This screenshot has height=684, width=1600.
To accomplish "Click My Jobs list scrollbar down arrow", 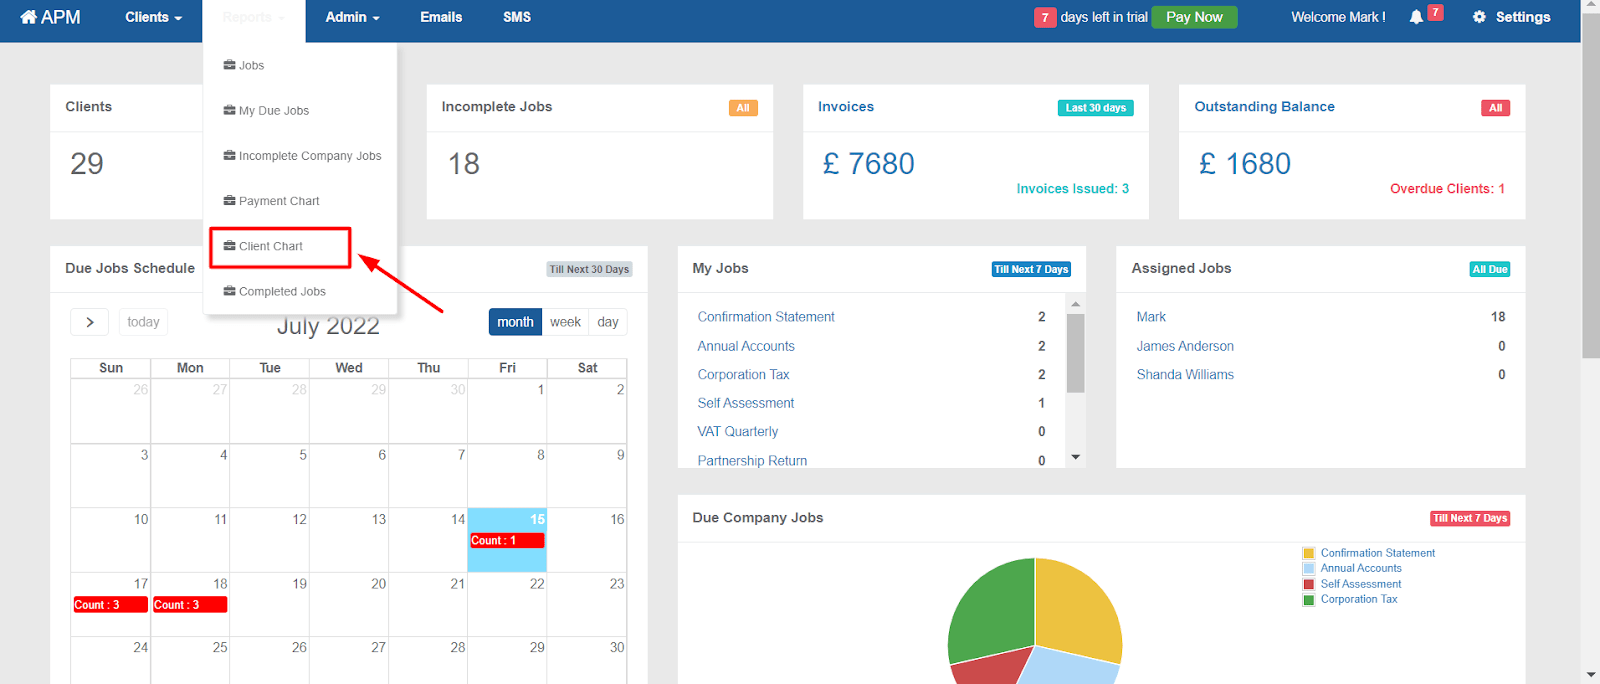I will pos(1076,457).
